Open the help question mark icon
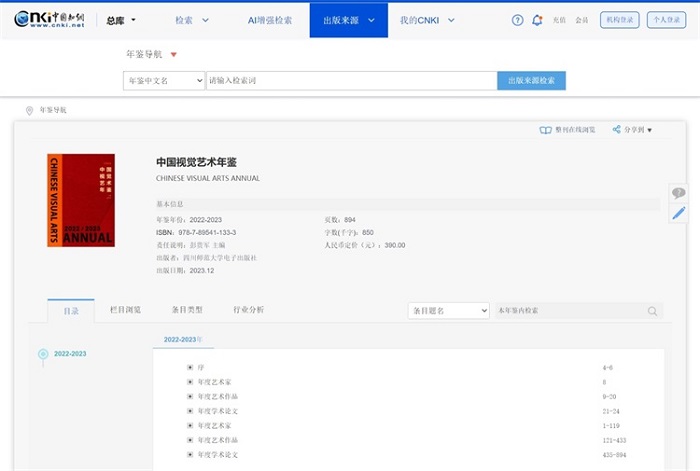Screen dimensions: 700x471 click(517, 20)
